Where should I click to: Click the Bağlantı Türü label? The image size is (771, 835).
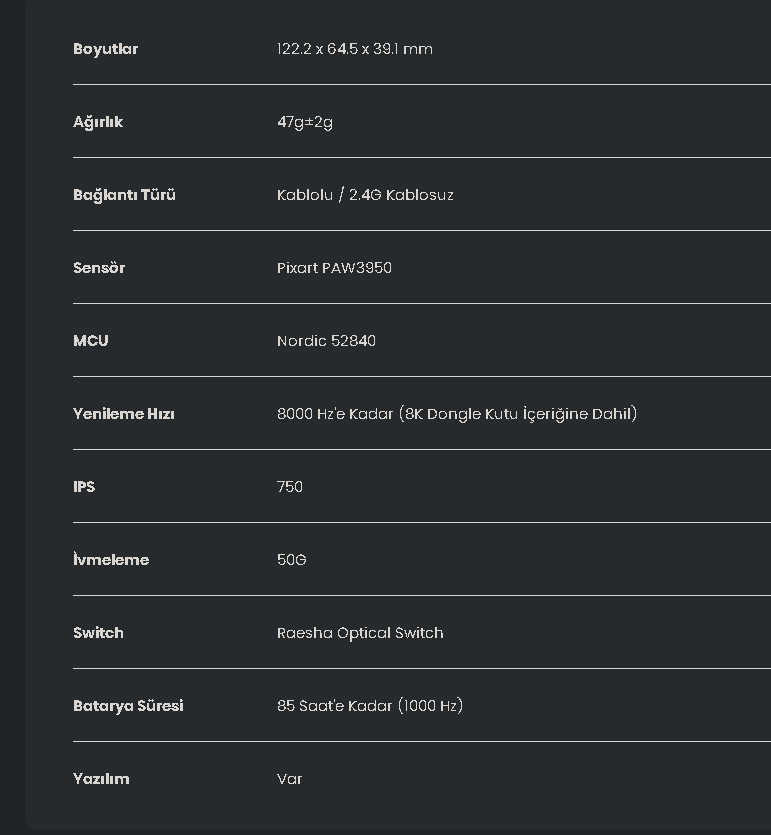124,195
